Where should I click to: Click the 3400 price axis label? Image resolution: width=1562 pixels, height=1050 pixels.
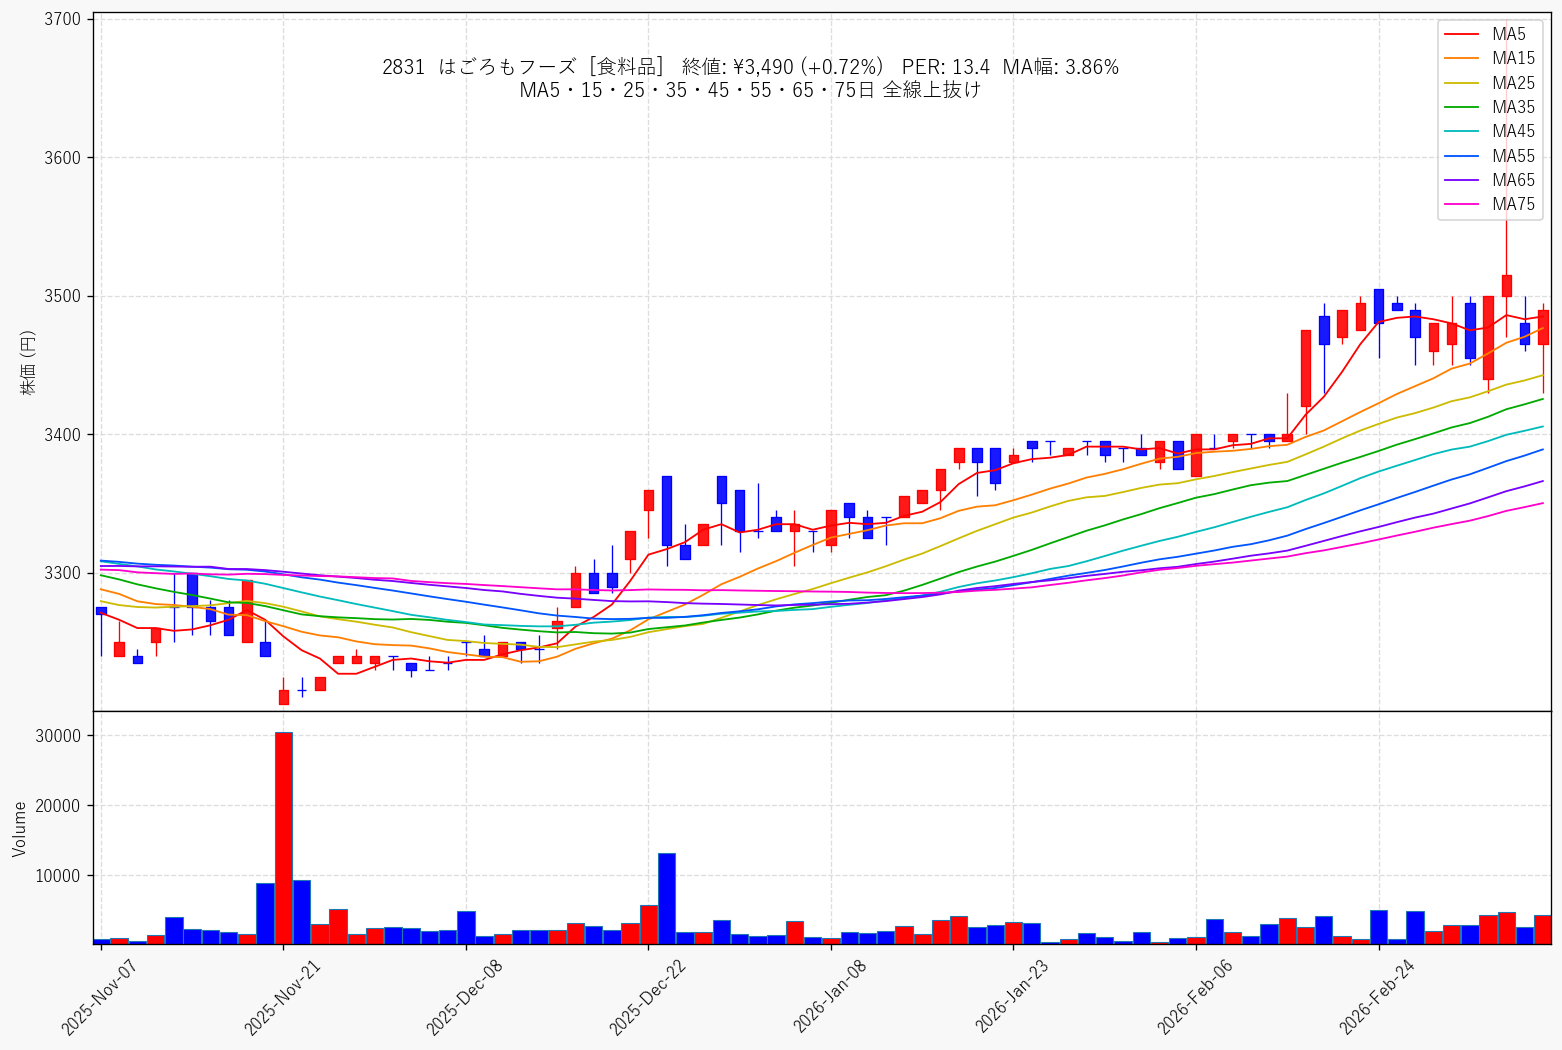point(64,435)
